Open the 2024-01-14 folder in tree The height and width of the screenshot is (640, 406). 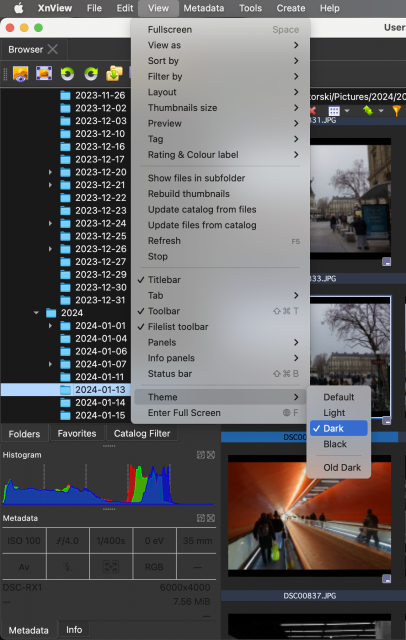[x=100, y=402]
